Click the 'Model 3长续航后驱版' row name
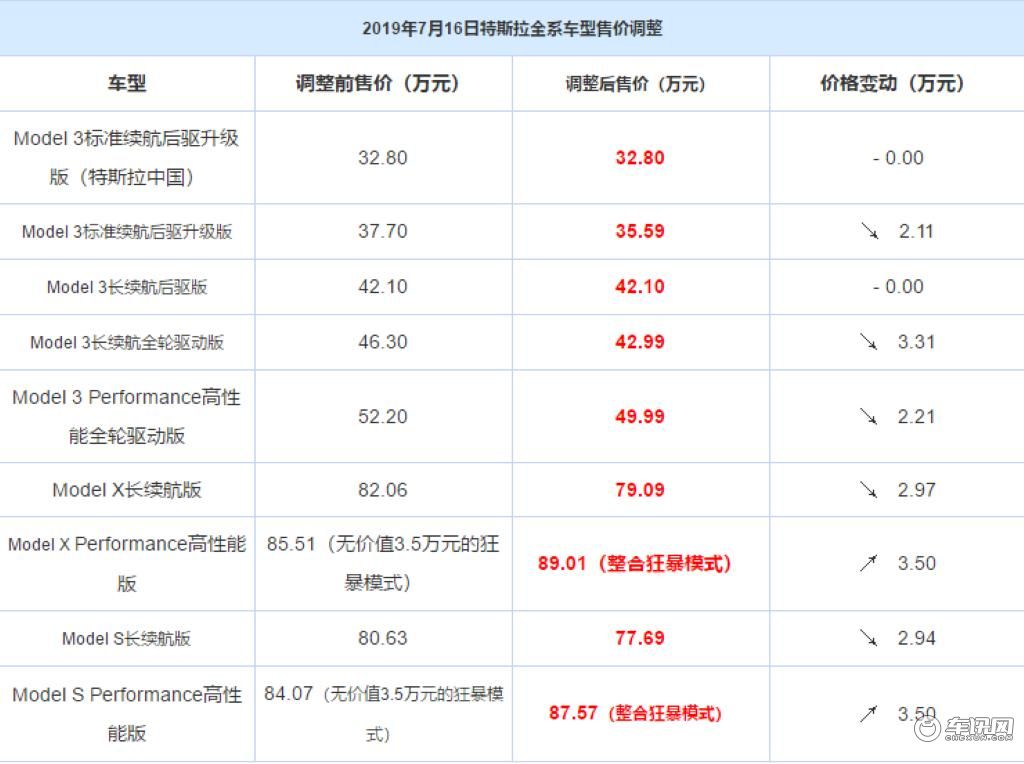Screen dimensions: 1024x764 (127, 287)
